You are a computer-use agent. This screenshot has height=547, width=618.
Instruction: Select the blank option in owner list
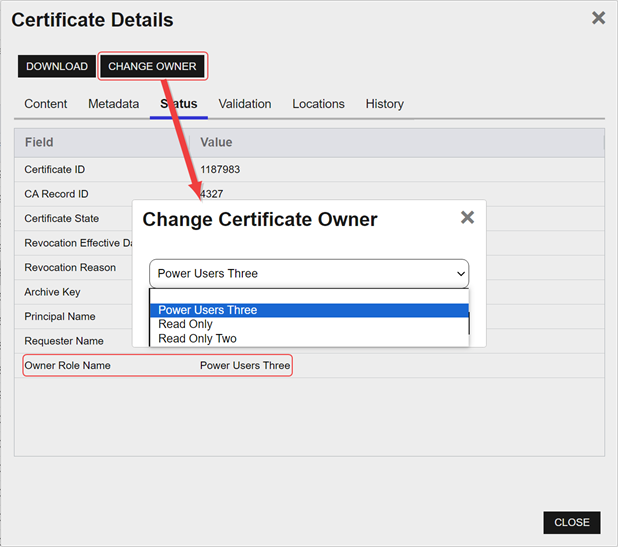[308, 296]
